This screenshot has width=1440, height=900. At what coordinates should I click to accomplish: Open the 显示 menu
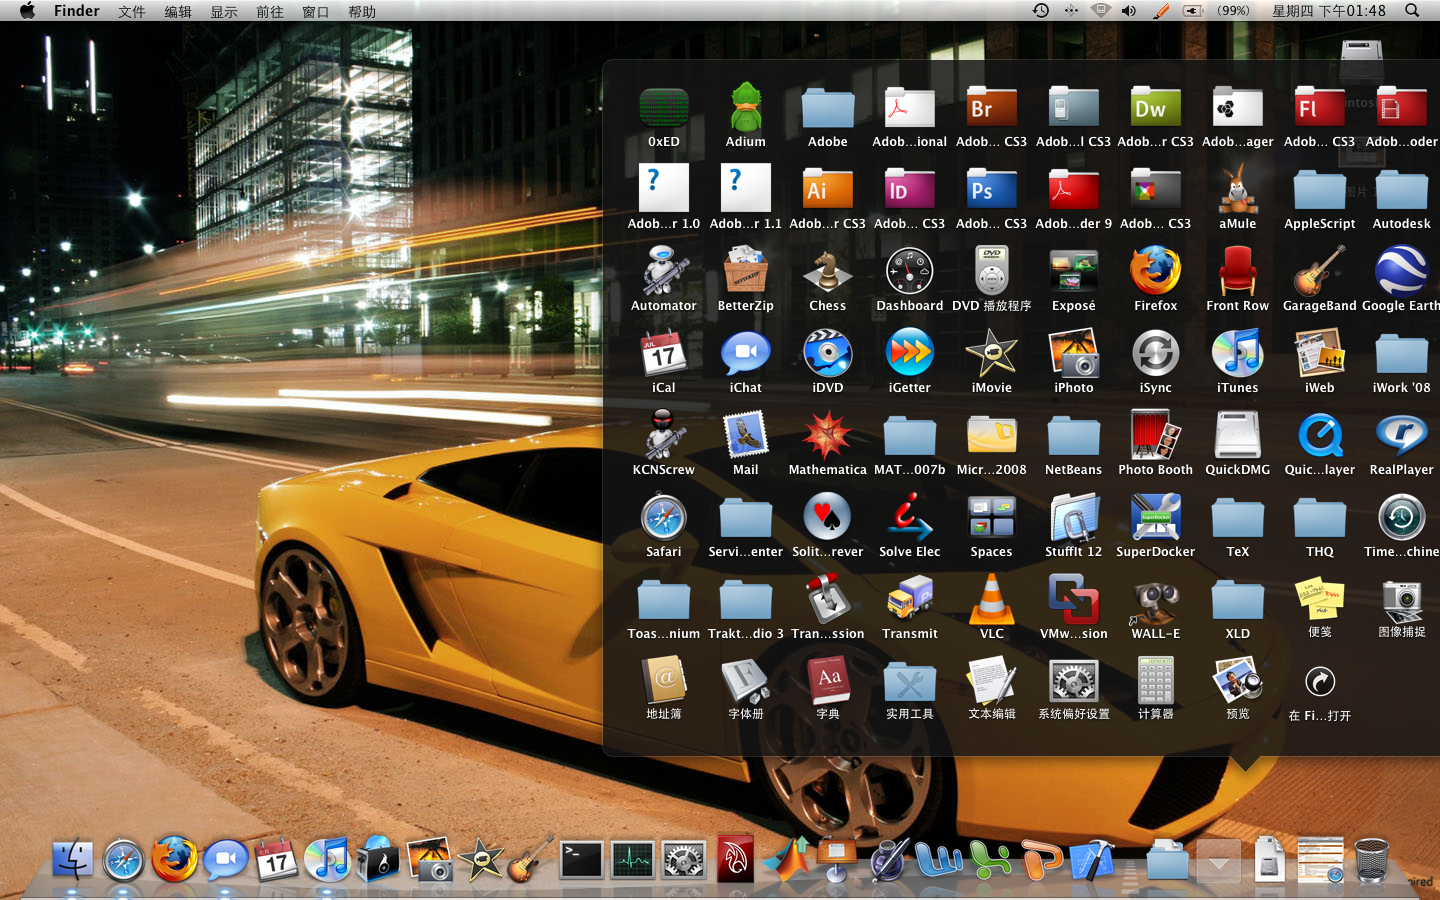point(224,11)
